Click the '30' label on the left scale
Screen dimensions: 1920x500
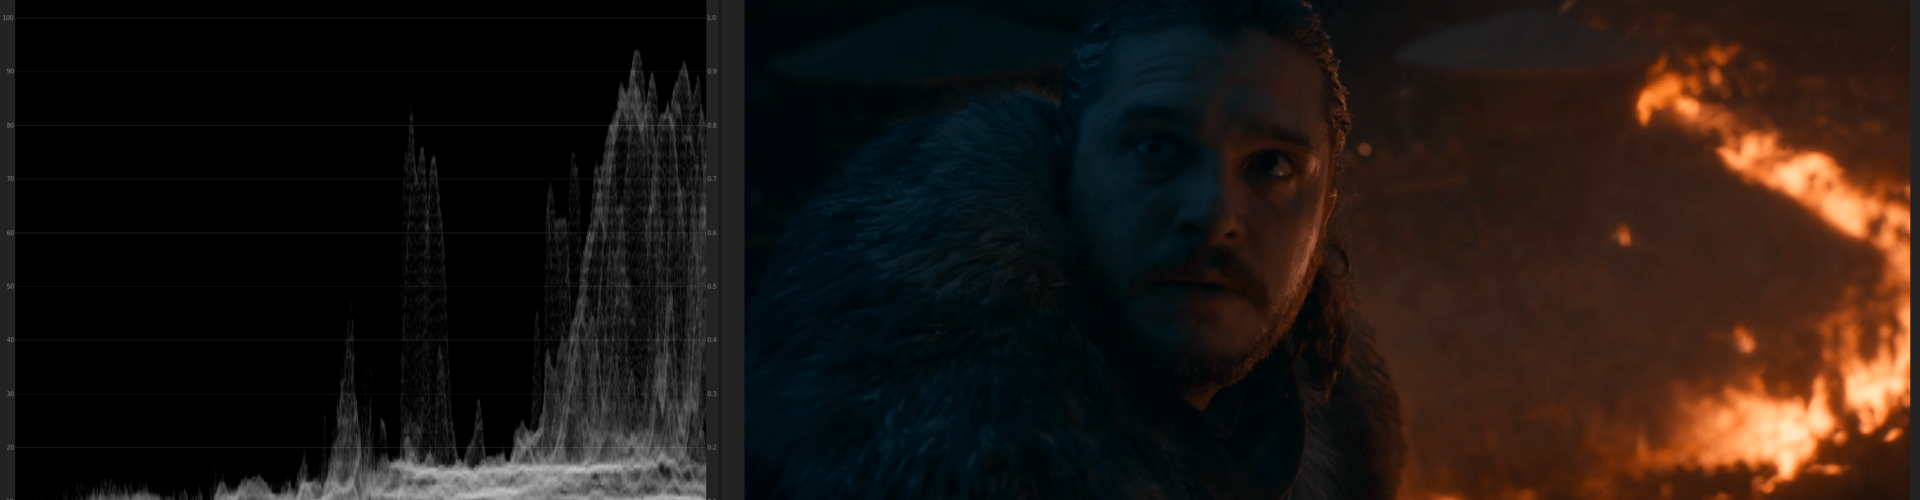click(x=10, y=394)
